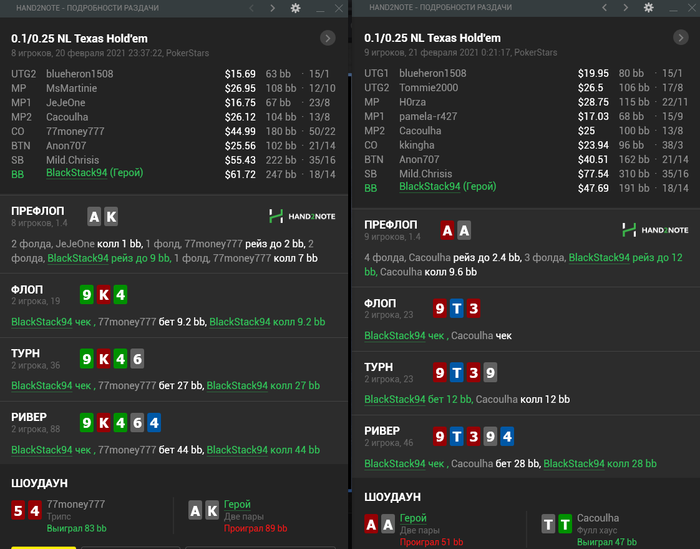The height and width of the screenshot is (549, 700).
Task: Select pamela-r427 in right player list
Action: click(526, 116)
